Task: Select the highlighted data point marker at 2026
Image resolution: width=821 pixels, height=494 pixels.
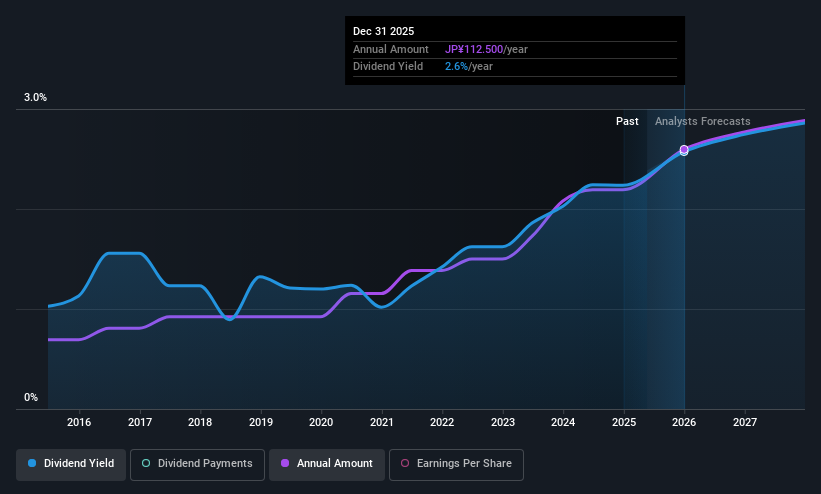Action: point(684,150)
